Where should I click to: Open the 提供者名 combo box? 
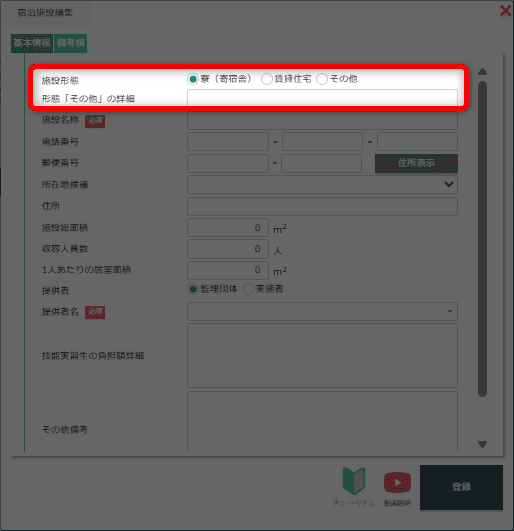pos(322,312)
